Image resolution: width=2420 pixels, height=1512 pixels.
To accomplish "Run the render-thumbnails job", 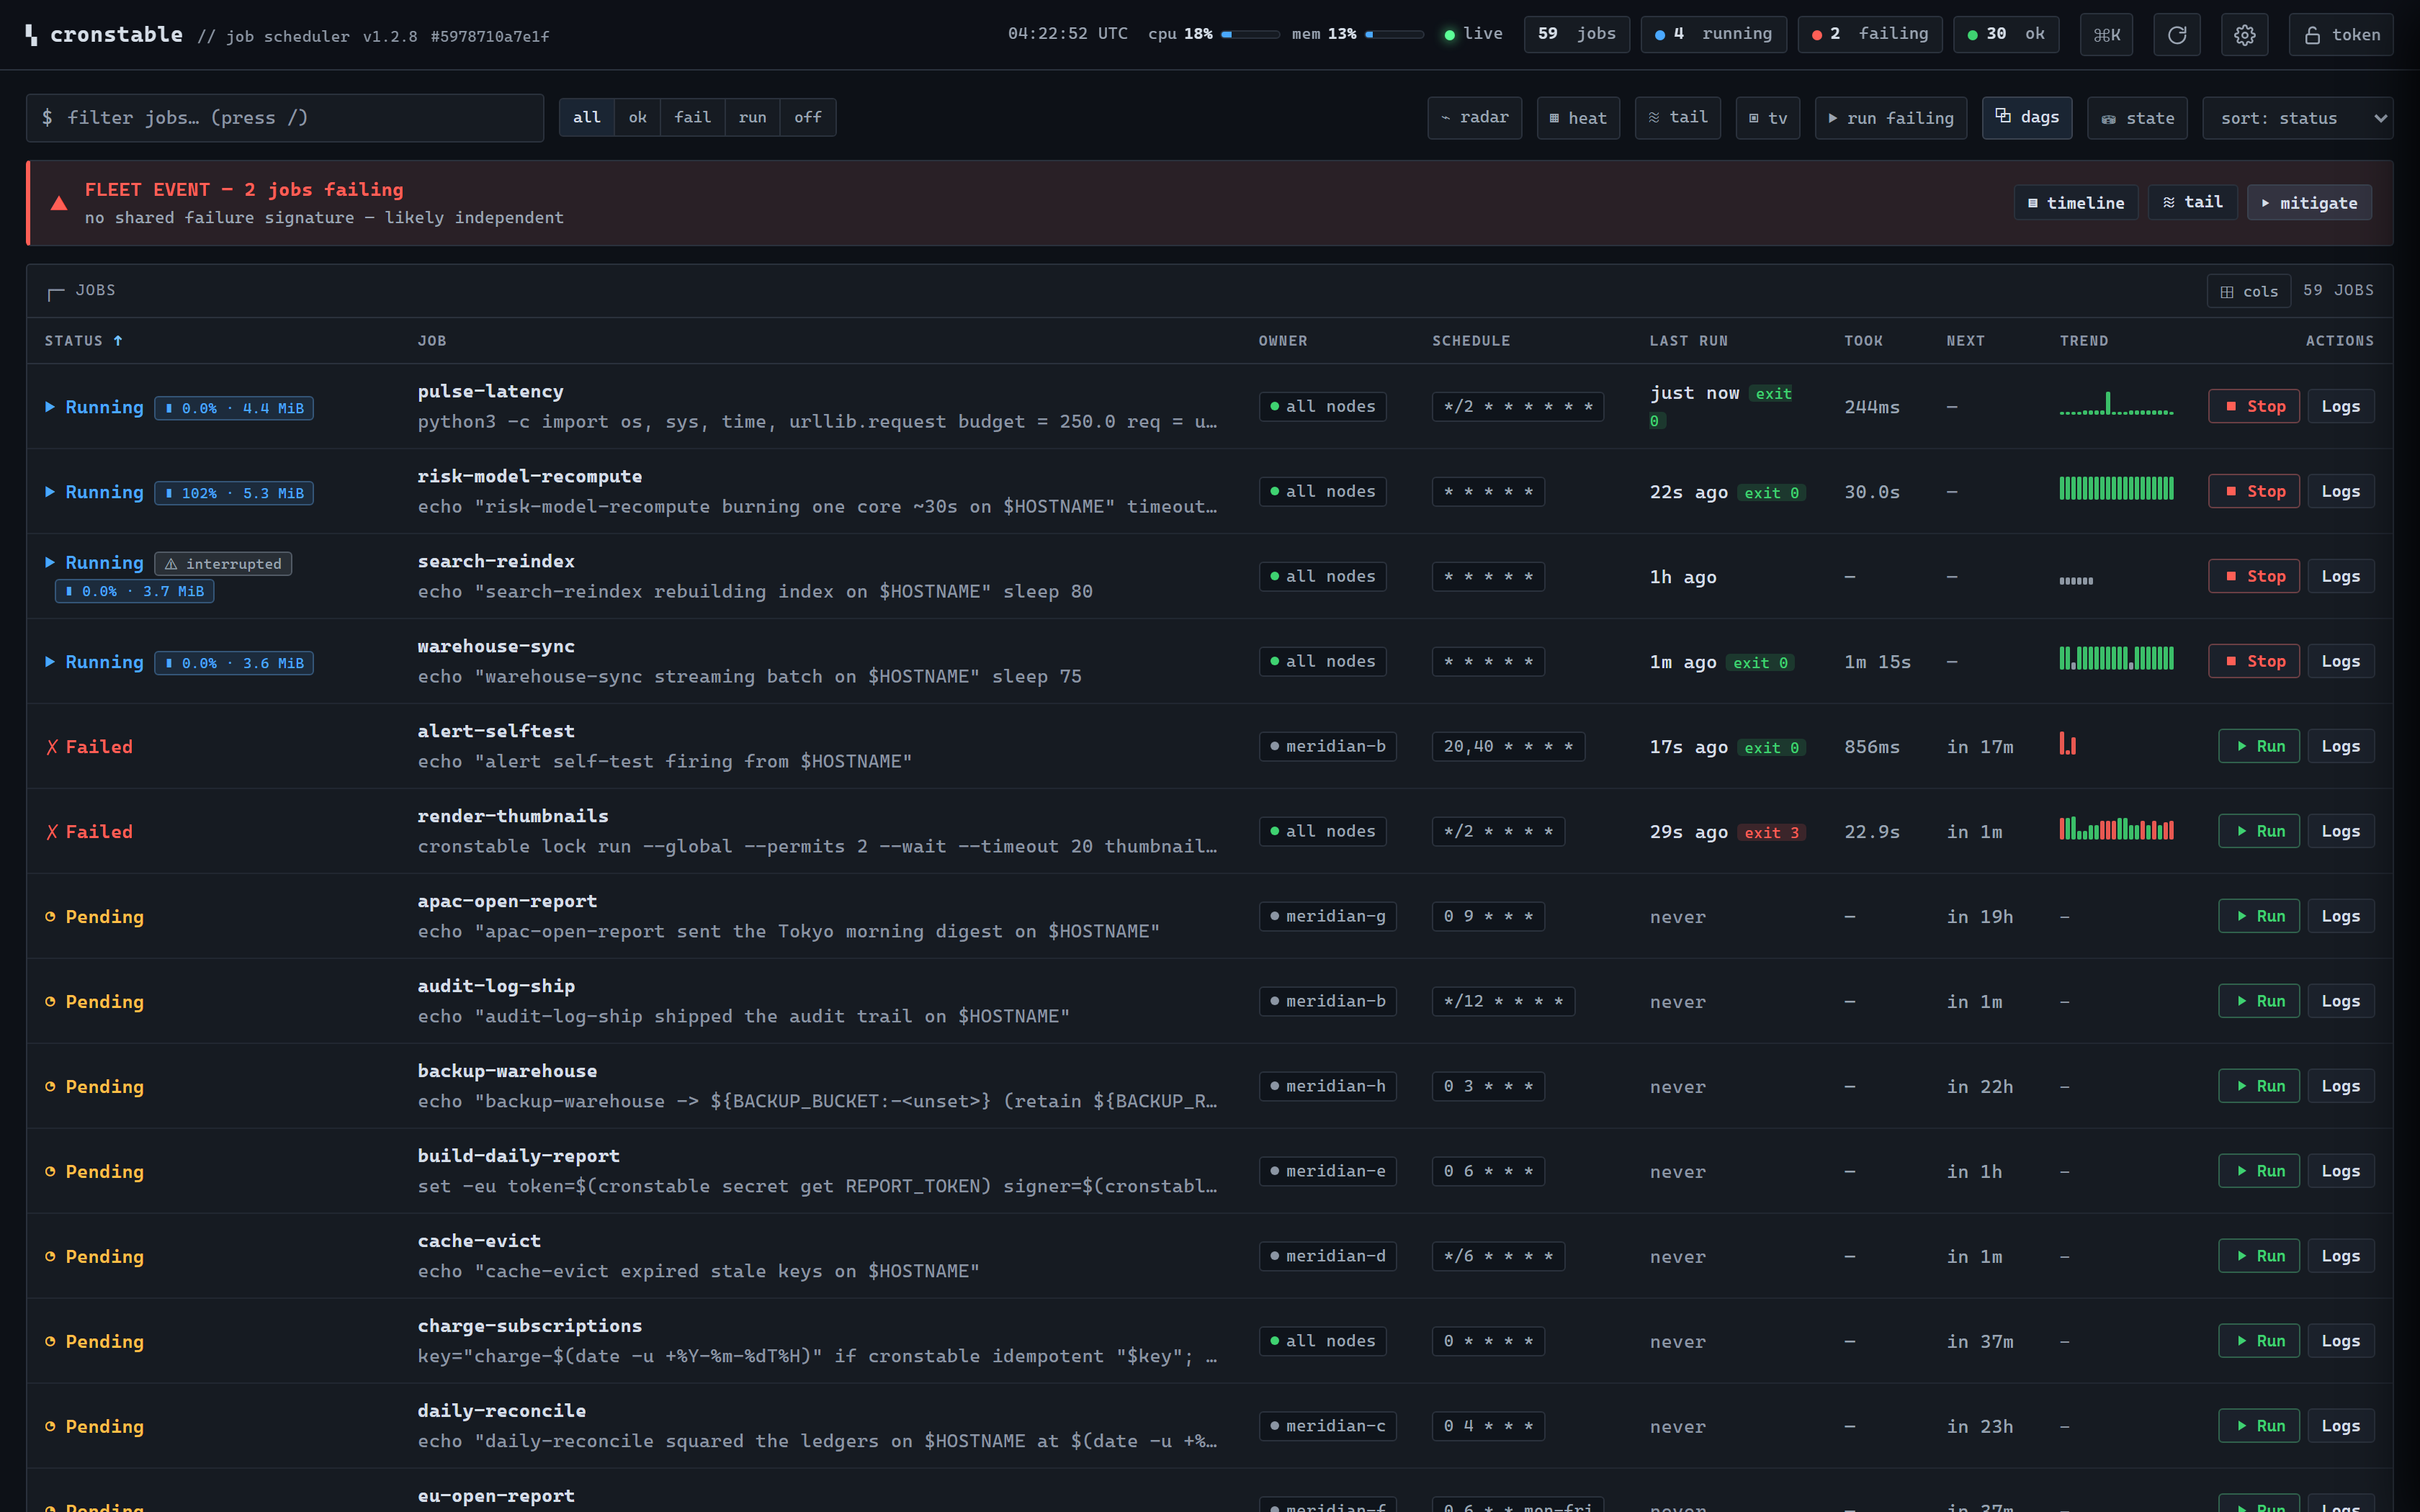I will 2258,831.
